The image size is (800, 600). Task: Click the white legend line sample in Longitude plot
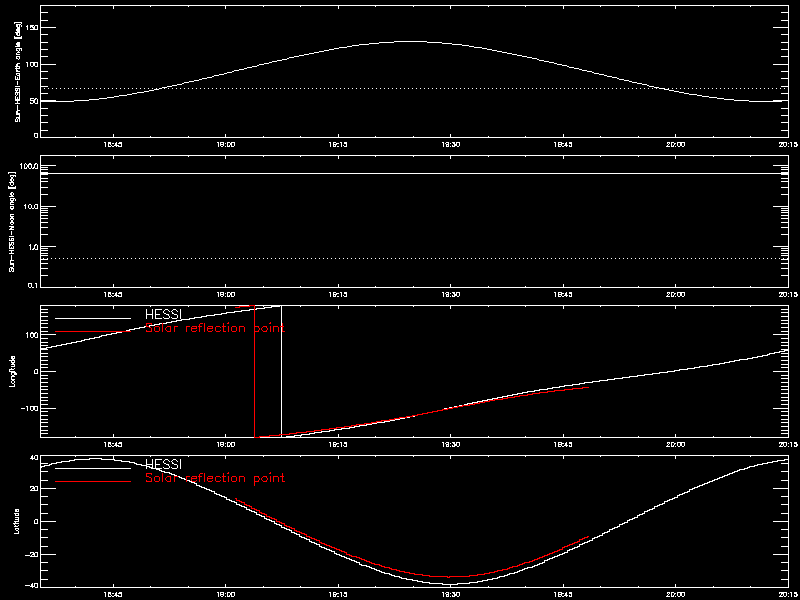coord(92,317)
